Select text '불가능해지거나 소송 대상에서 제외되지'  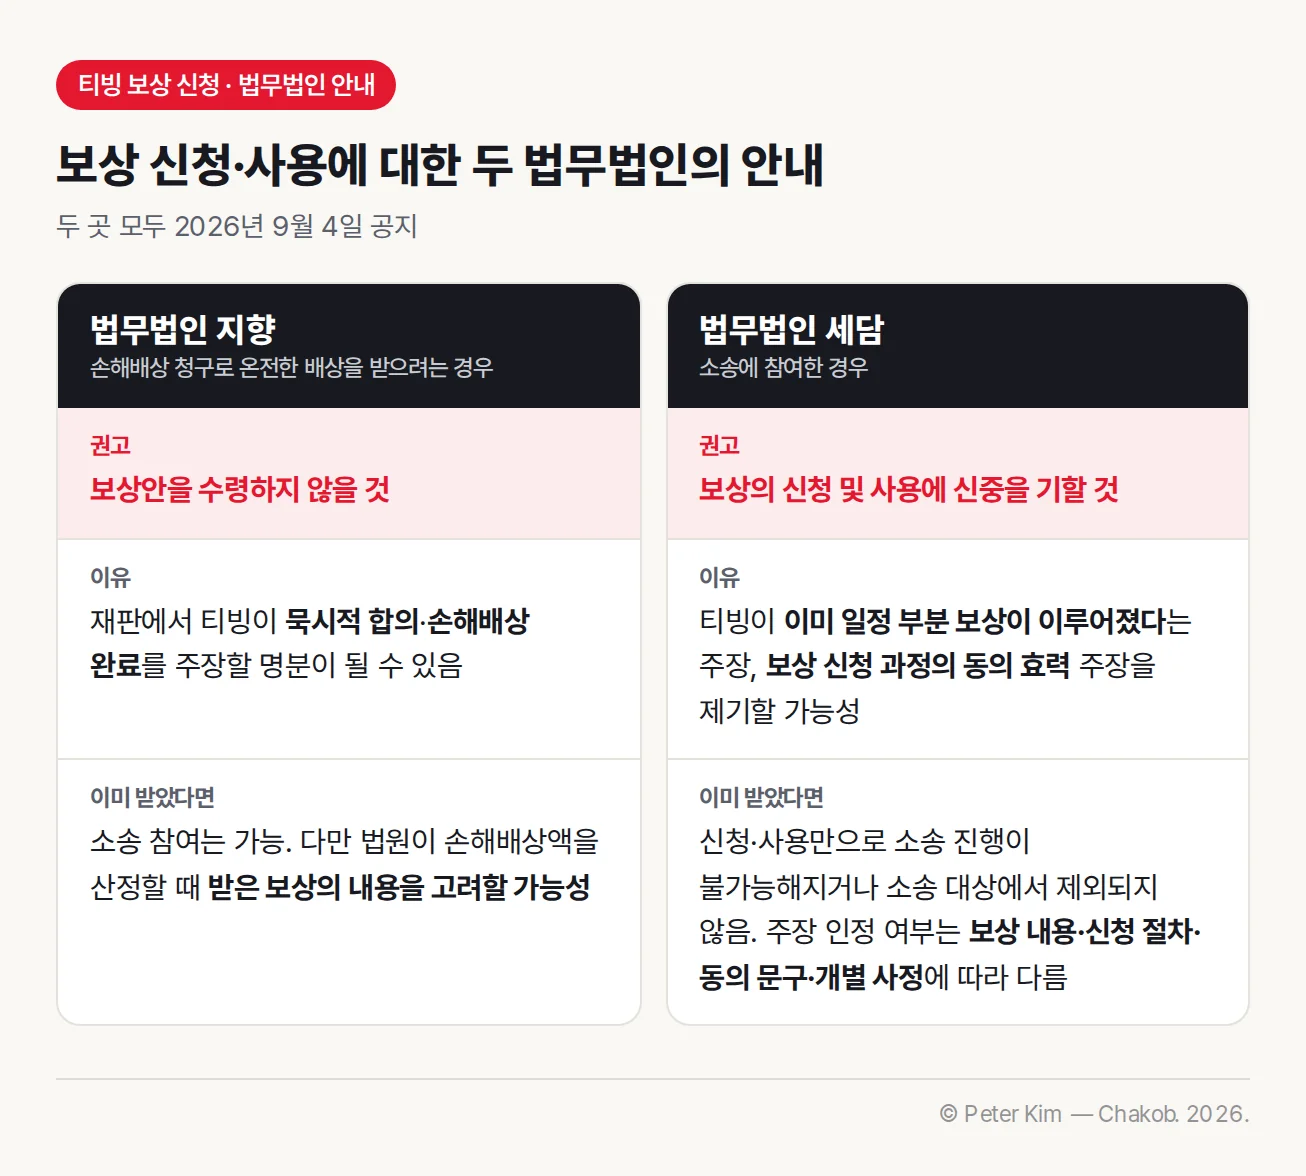(928, 887)
